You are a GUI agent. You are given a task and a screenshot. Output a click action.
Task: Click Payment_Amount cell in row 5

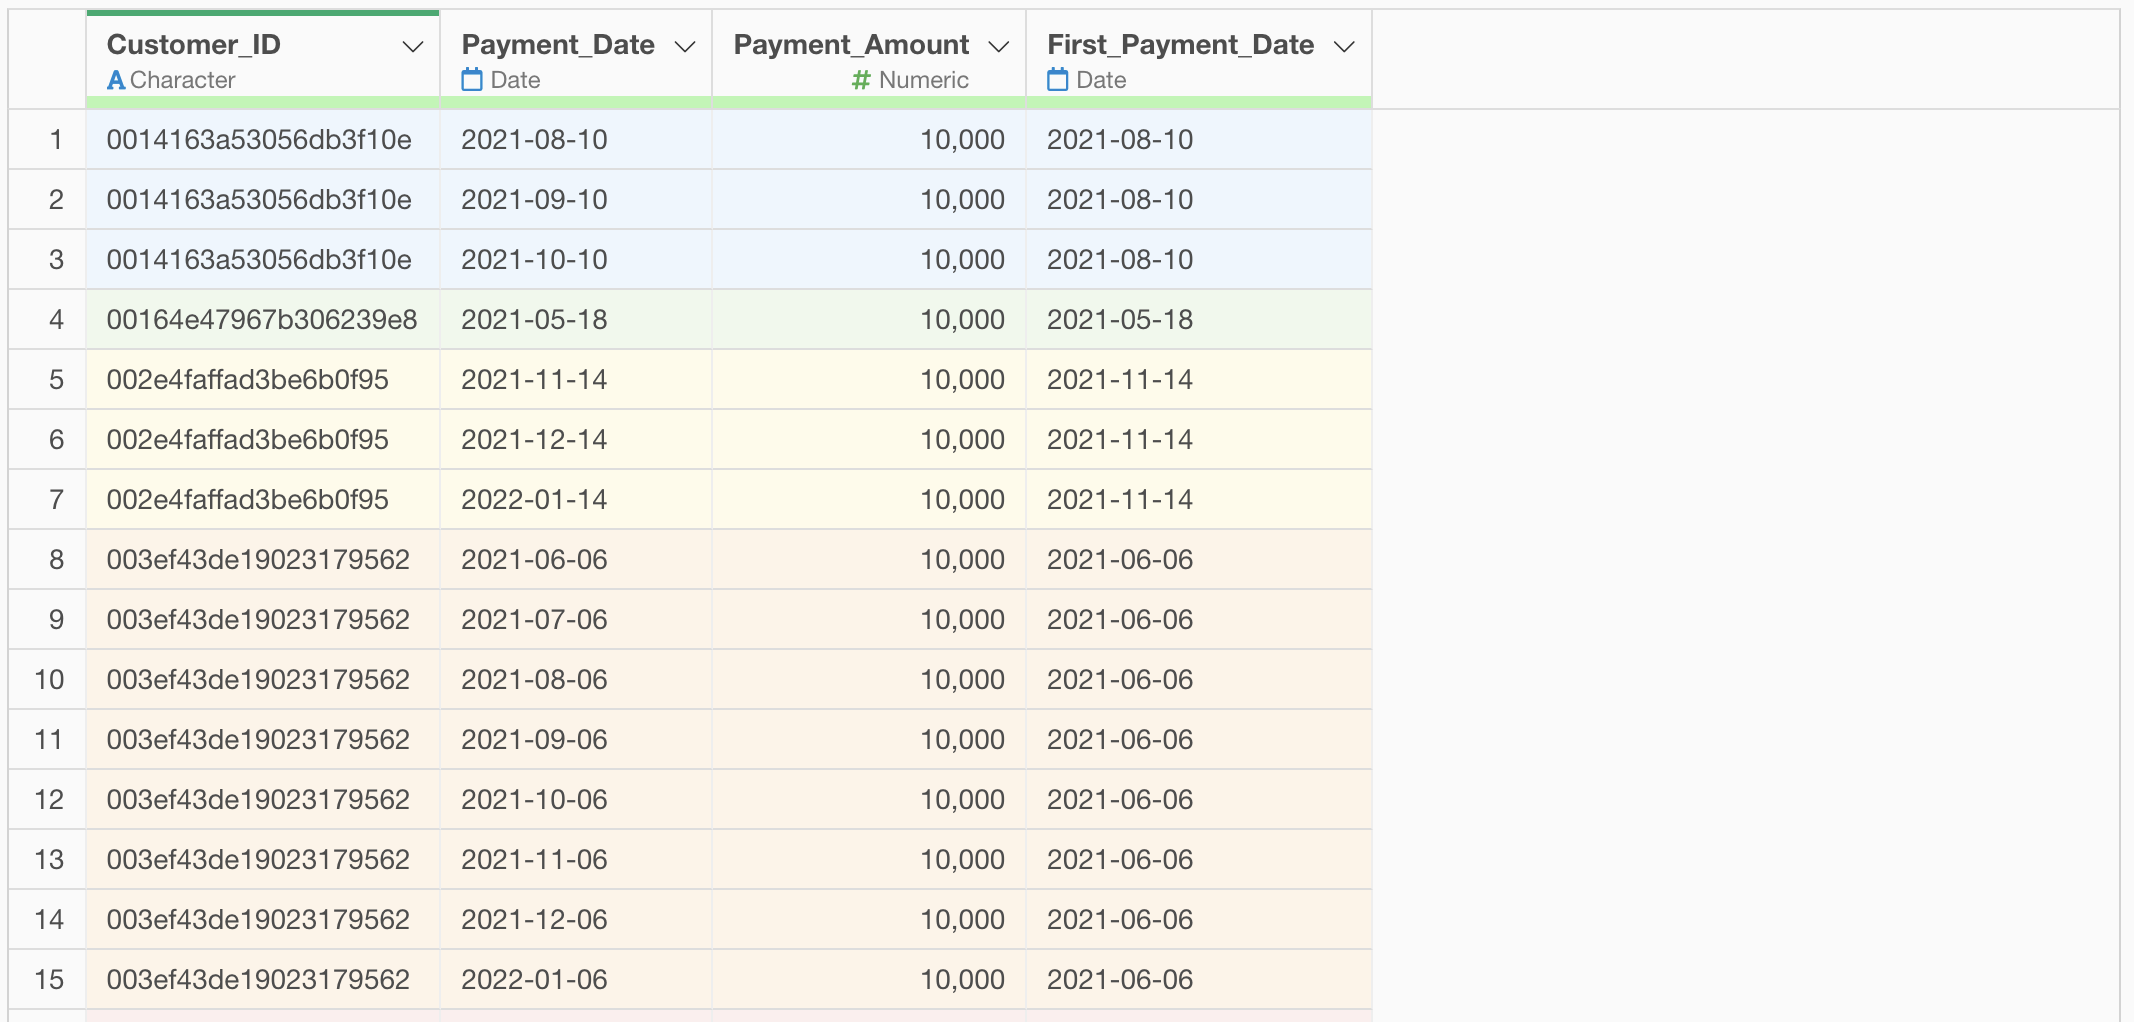coord(961,380)
